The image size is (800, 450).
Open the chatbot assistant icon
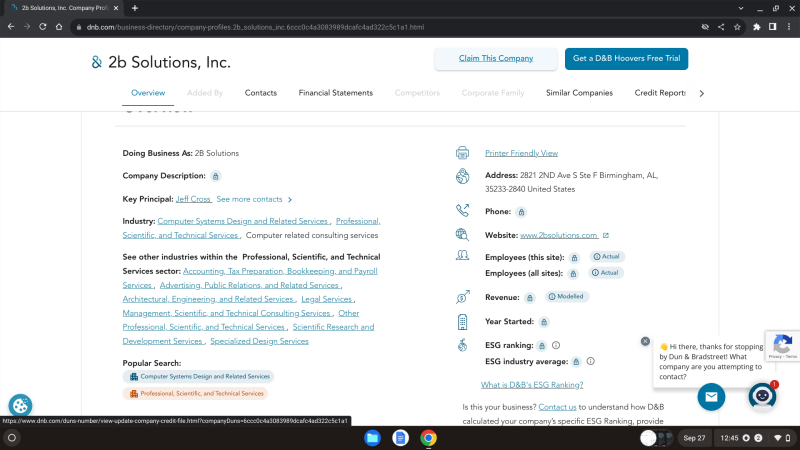click(762, 396)
